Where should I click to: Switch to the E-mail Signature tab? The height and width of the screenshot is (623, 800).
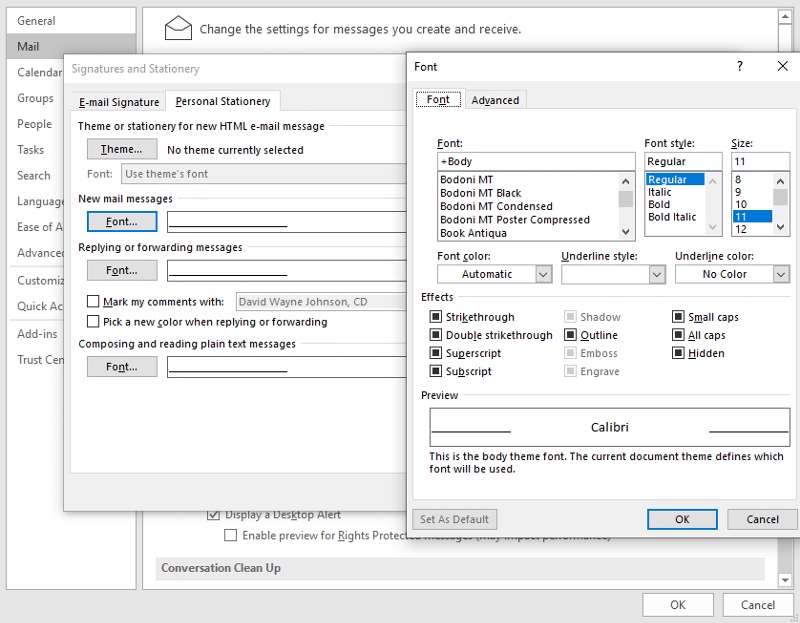119,102
